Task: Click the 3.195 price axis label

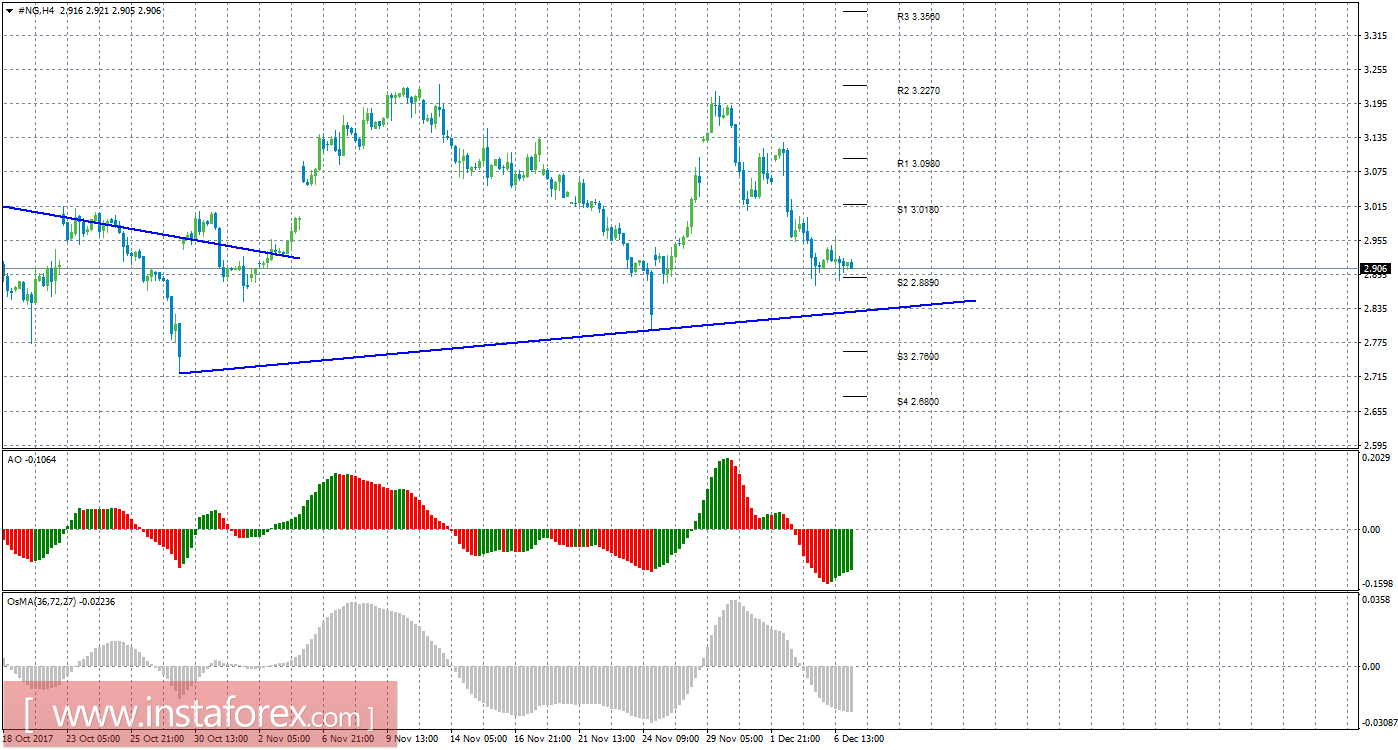Action: [x=1375, y=104]
